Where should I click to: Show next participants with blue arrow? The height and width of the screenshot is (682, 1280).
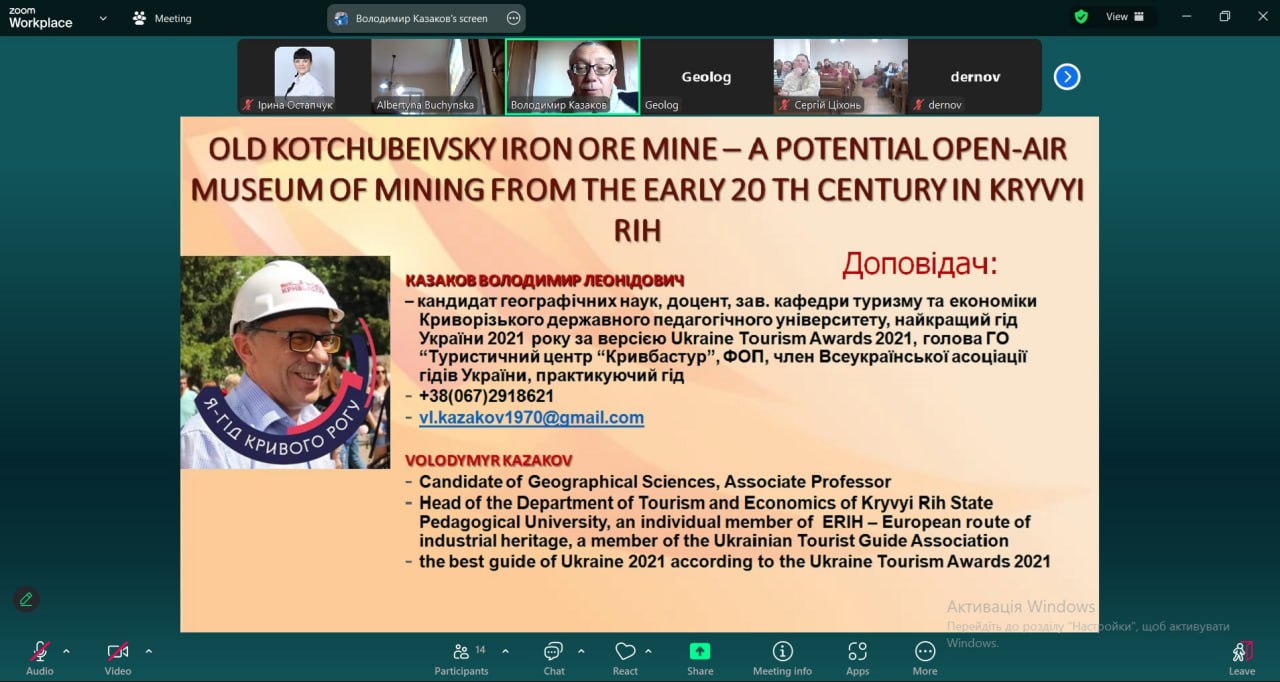tap(1067, 77)
